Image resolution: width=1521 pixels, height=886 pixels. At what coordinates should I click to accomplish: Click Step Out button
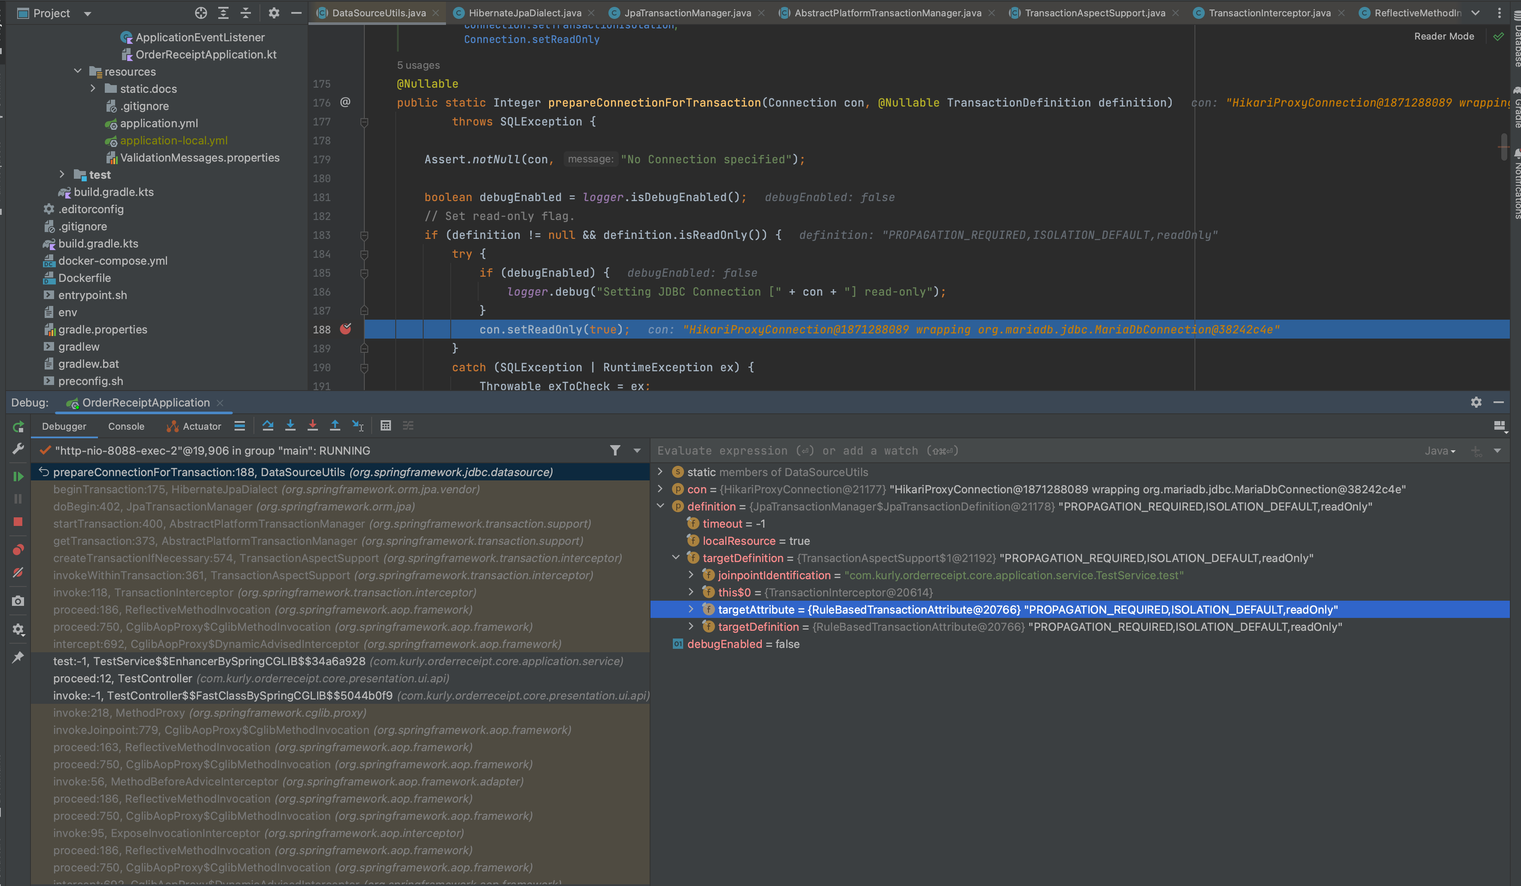[x=335, y=426]
